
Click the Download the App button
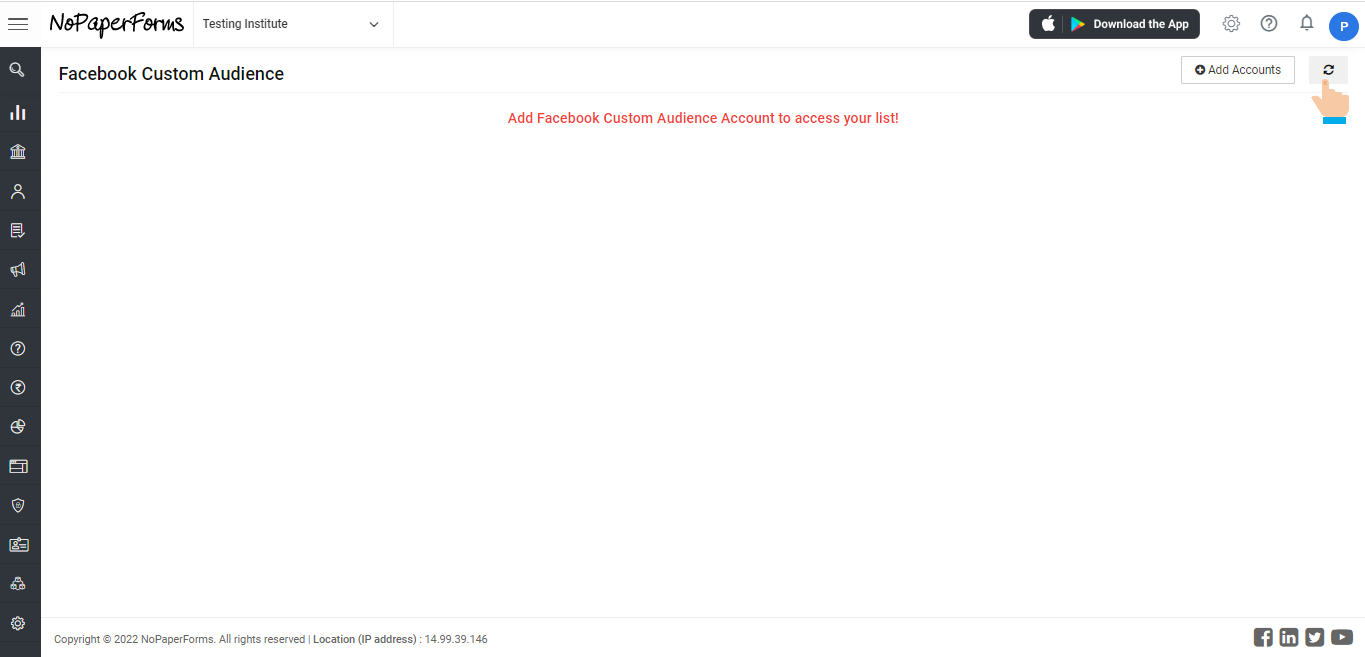(1114, 24)
